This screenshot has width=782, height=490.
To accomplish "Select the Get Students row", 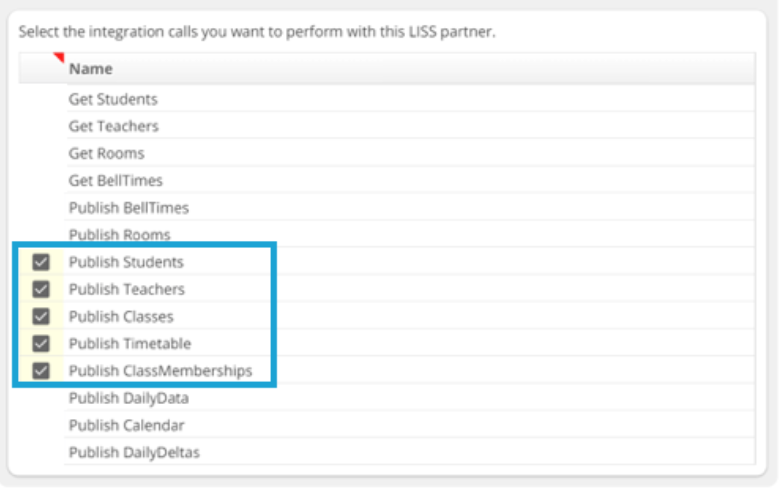I will coord(113,99).
